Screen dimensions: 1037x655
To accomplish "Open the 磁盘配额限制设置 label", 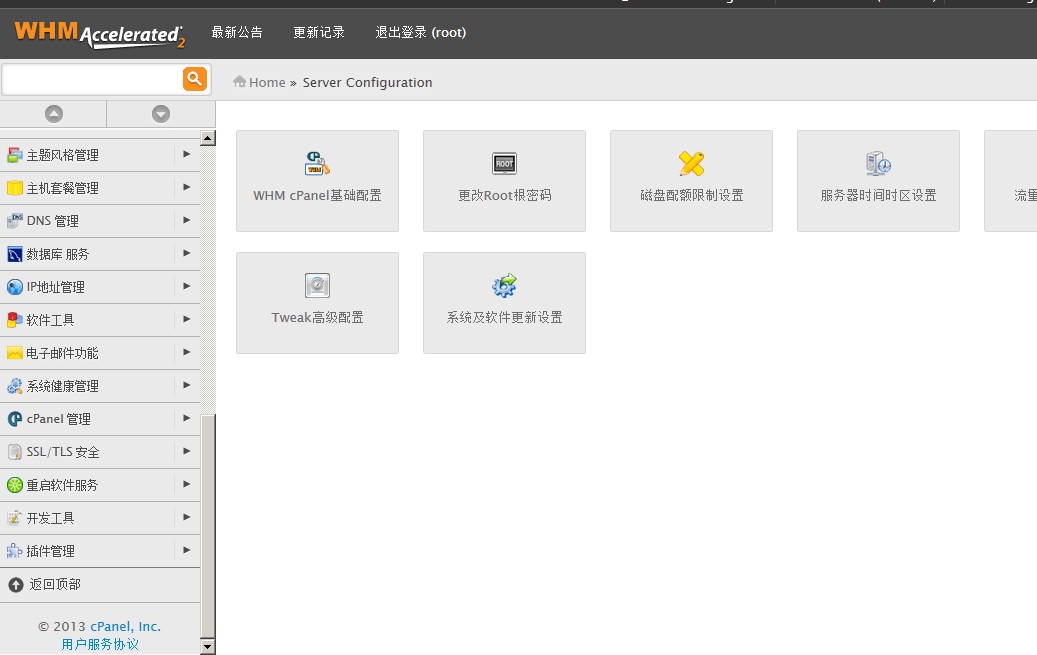I will (x=692, y=195).
